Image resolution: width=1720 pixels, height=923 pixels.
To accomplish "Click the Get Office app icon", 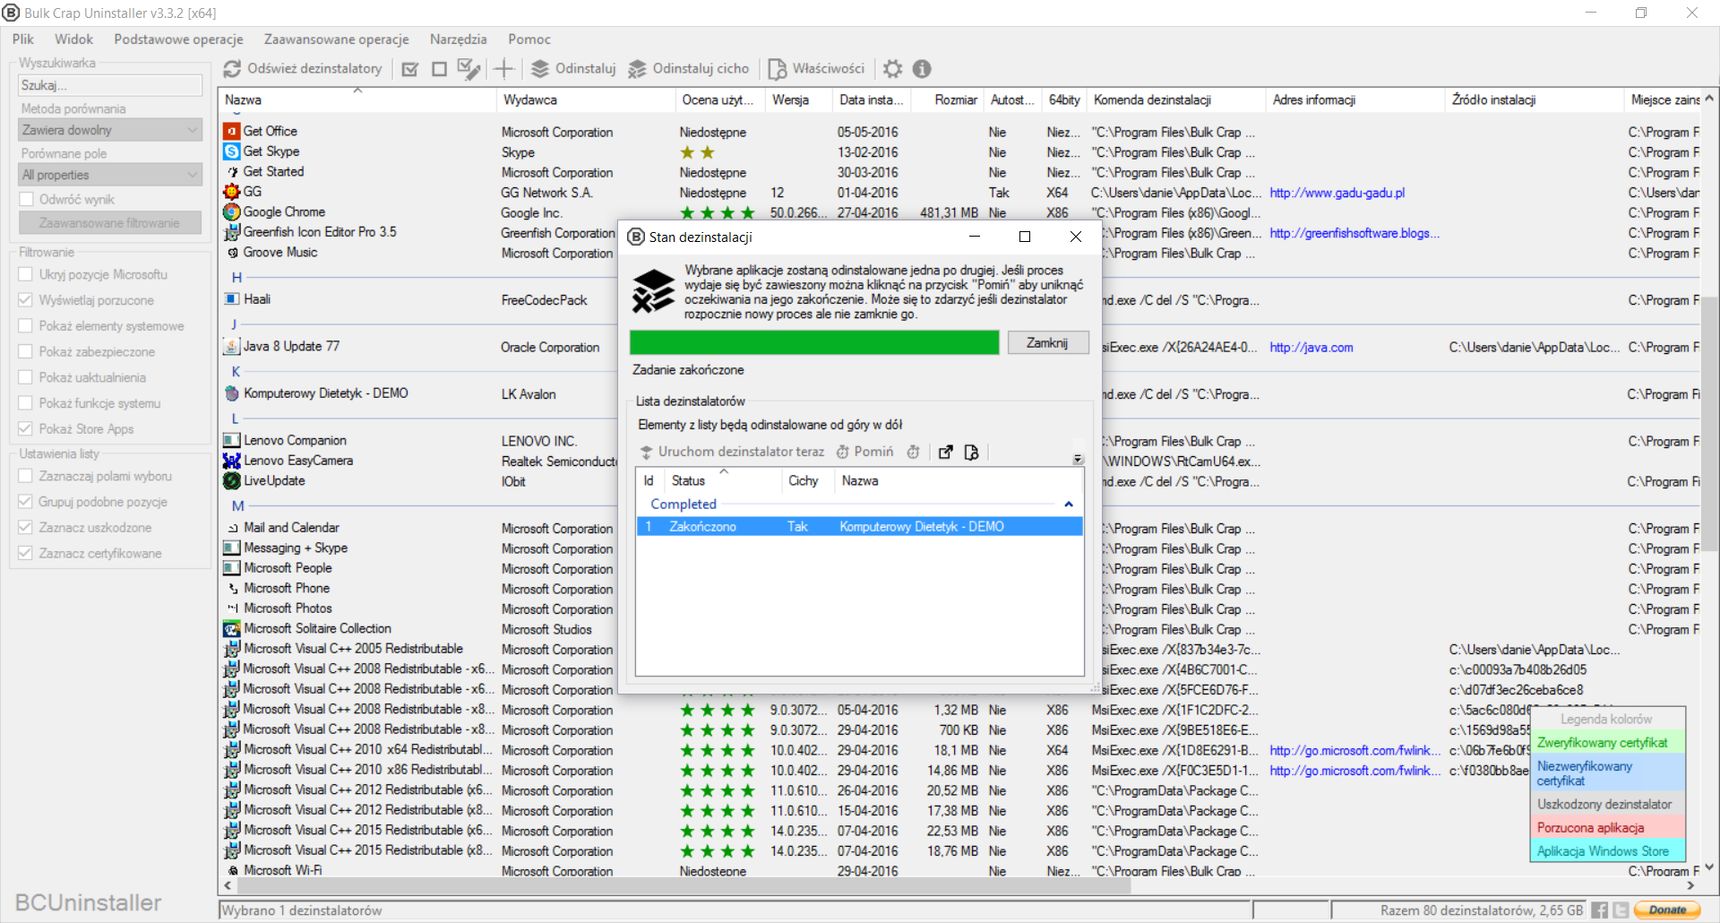I will click(x=232, y=131).
